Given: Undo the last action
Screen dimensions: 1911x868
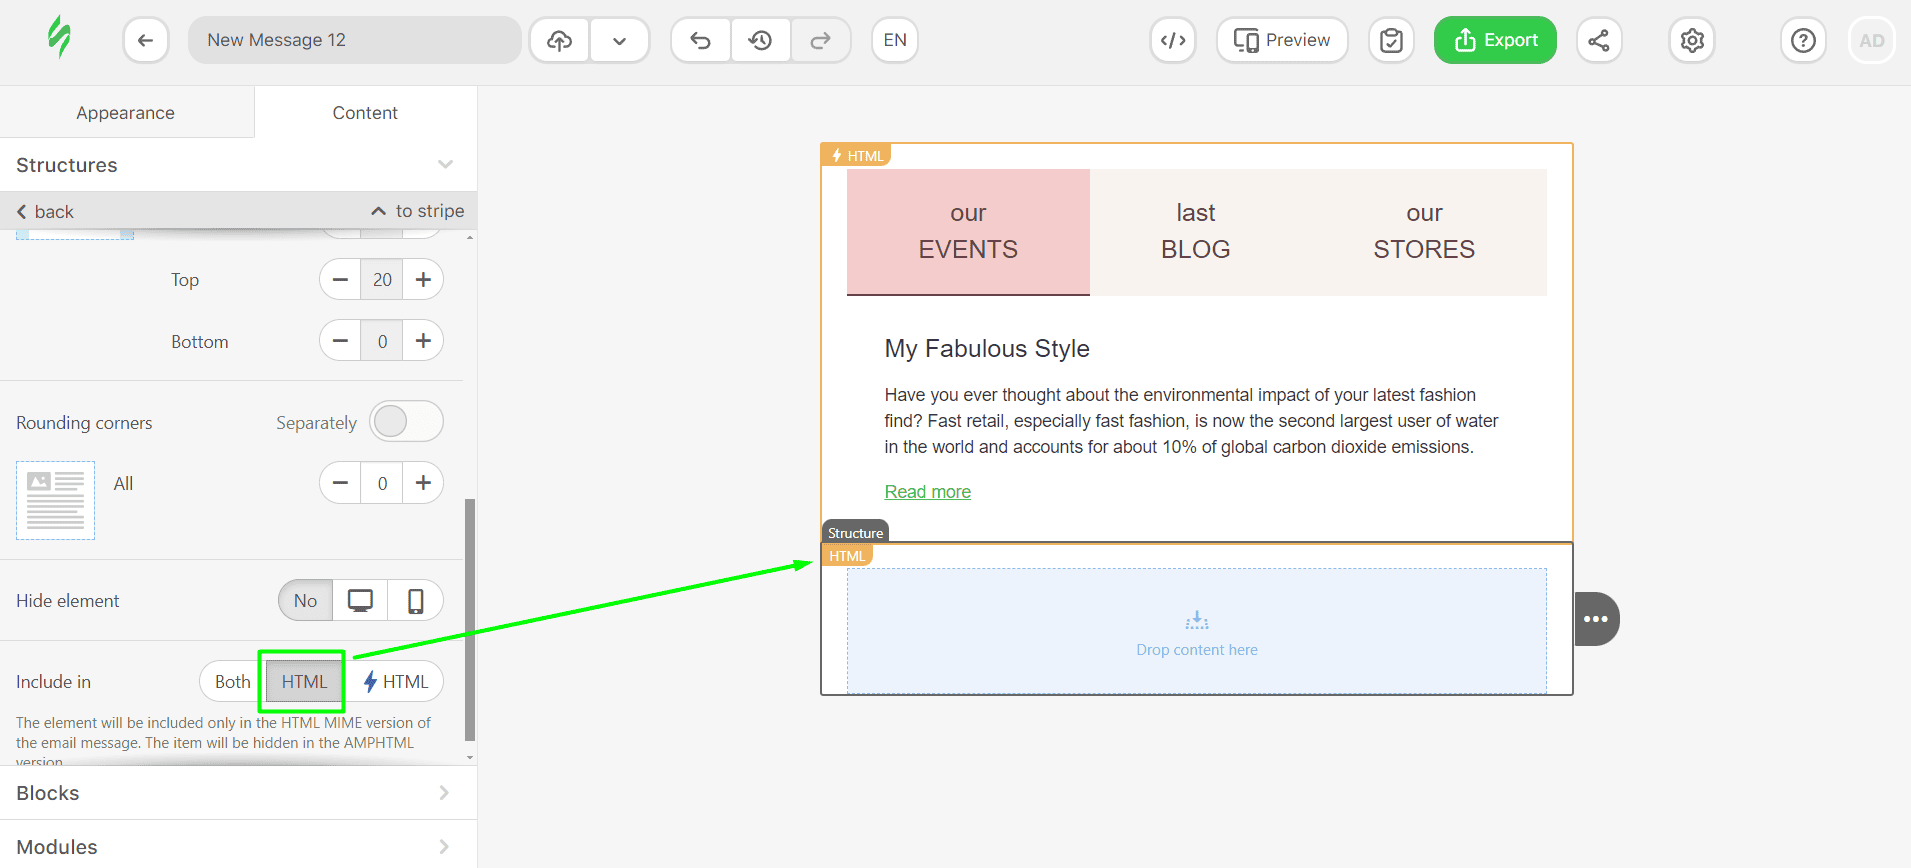Looking at the screenshot, I should [701, 40].
